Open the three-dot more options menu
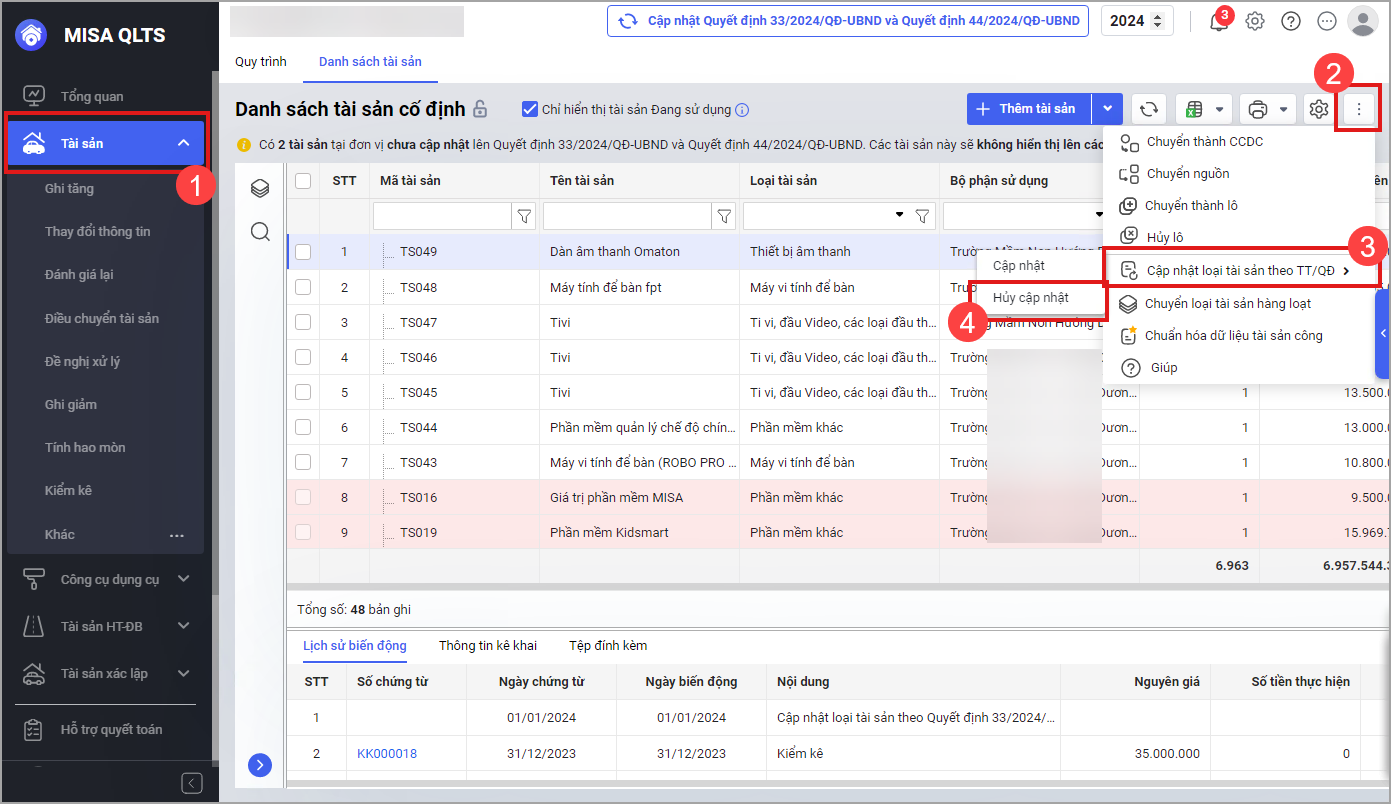The image size is (1391, 804). 1358,109
